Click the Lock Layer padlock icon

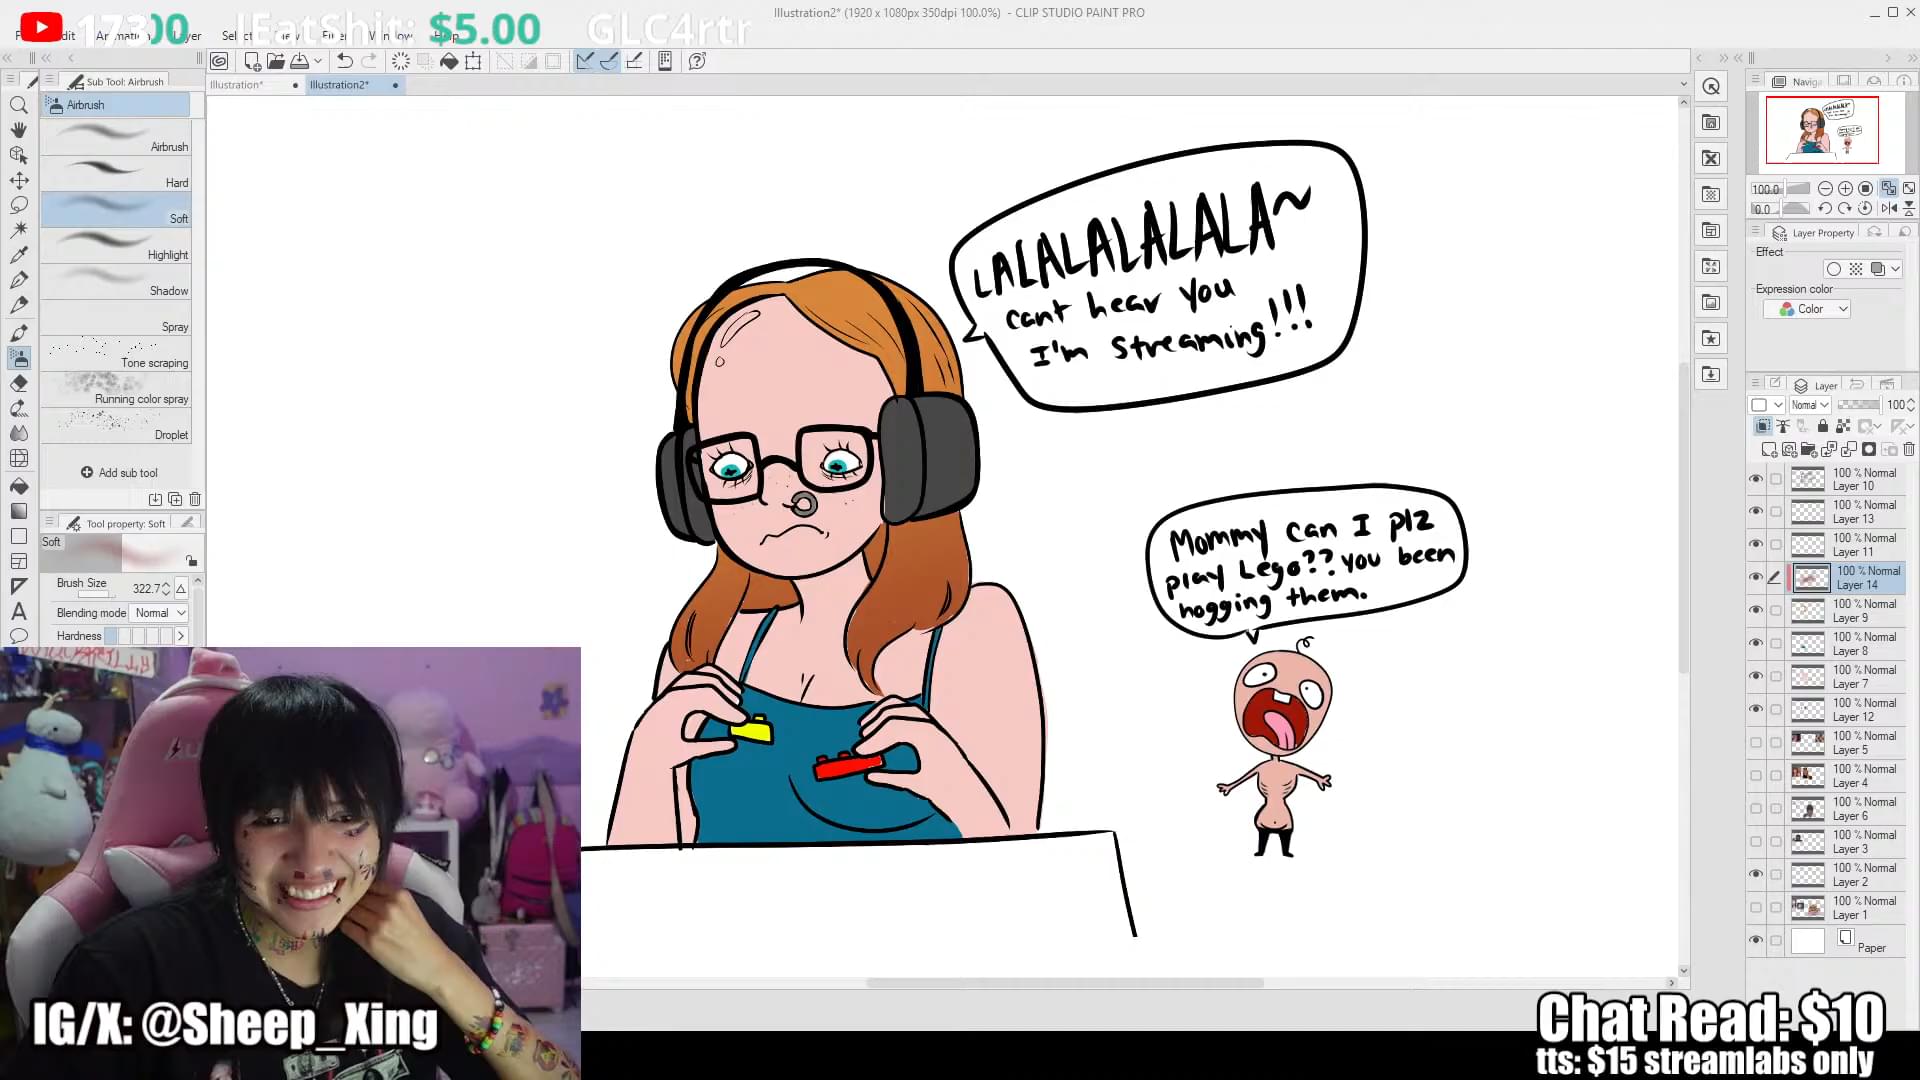coord(1822,426)
